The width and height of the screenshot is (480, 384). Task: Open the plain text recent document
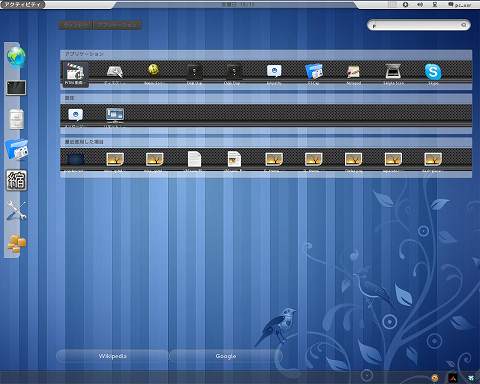tap(194, 159)
